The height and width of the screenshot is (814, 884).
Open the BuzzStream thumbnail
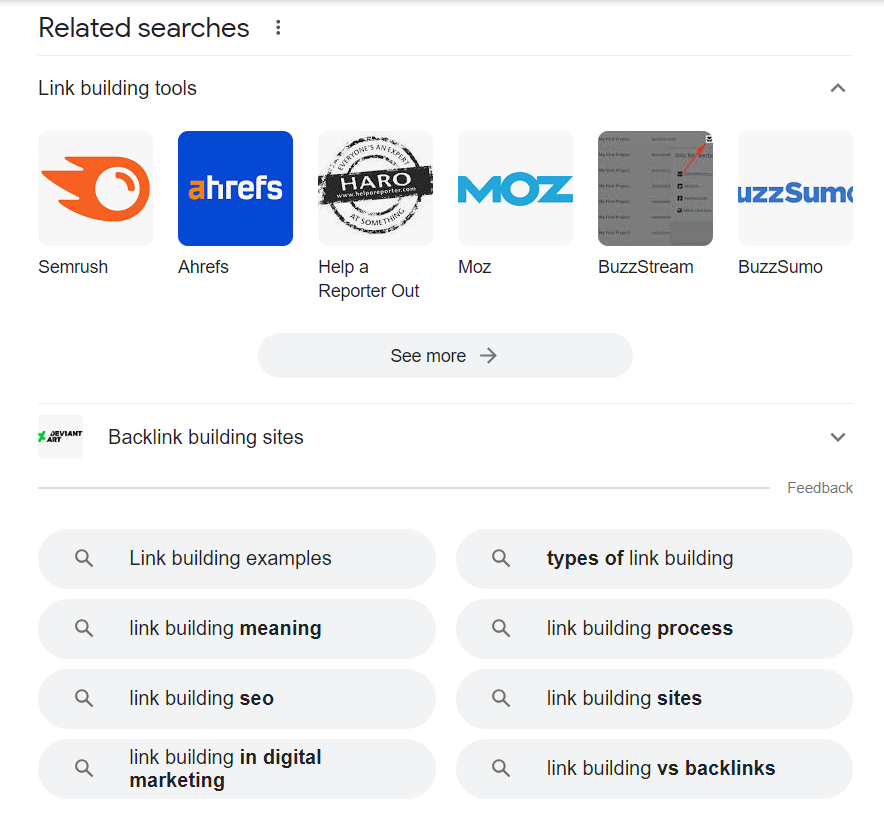(655, 189)
